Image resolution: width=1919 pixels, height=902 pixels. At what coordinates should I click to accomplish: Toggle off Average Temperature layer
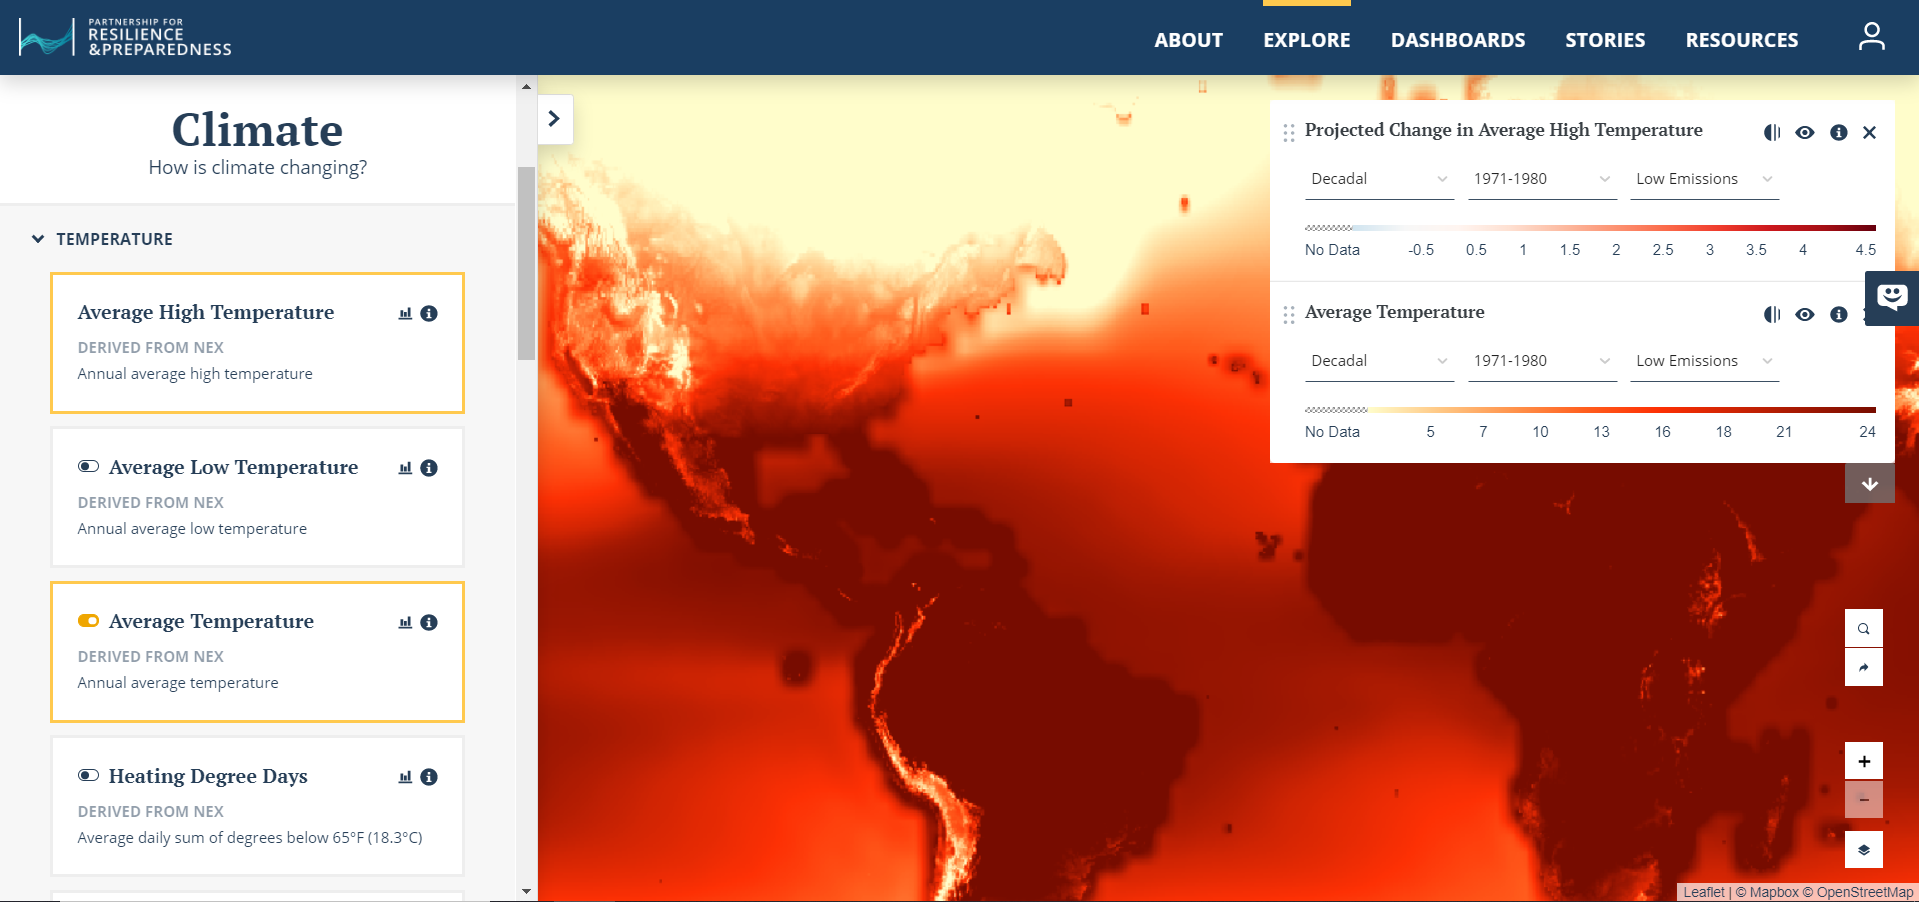tap(88, 621)
